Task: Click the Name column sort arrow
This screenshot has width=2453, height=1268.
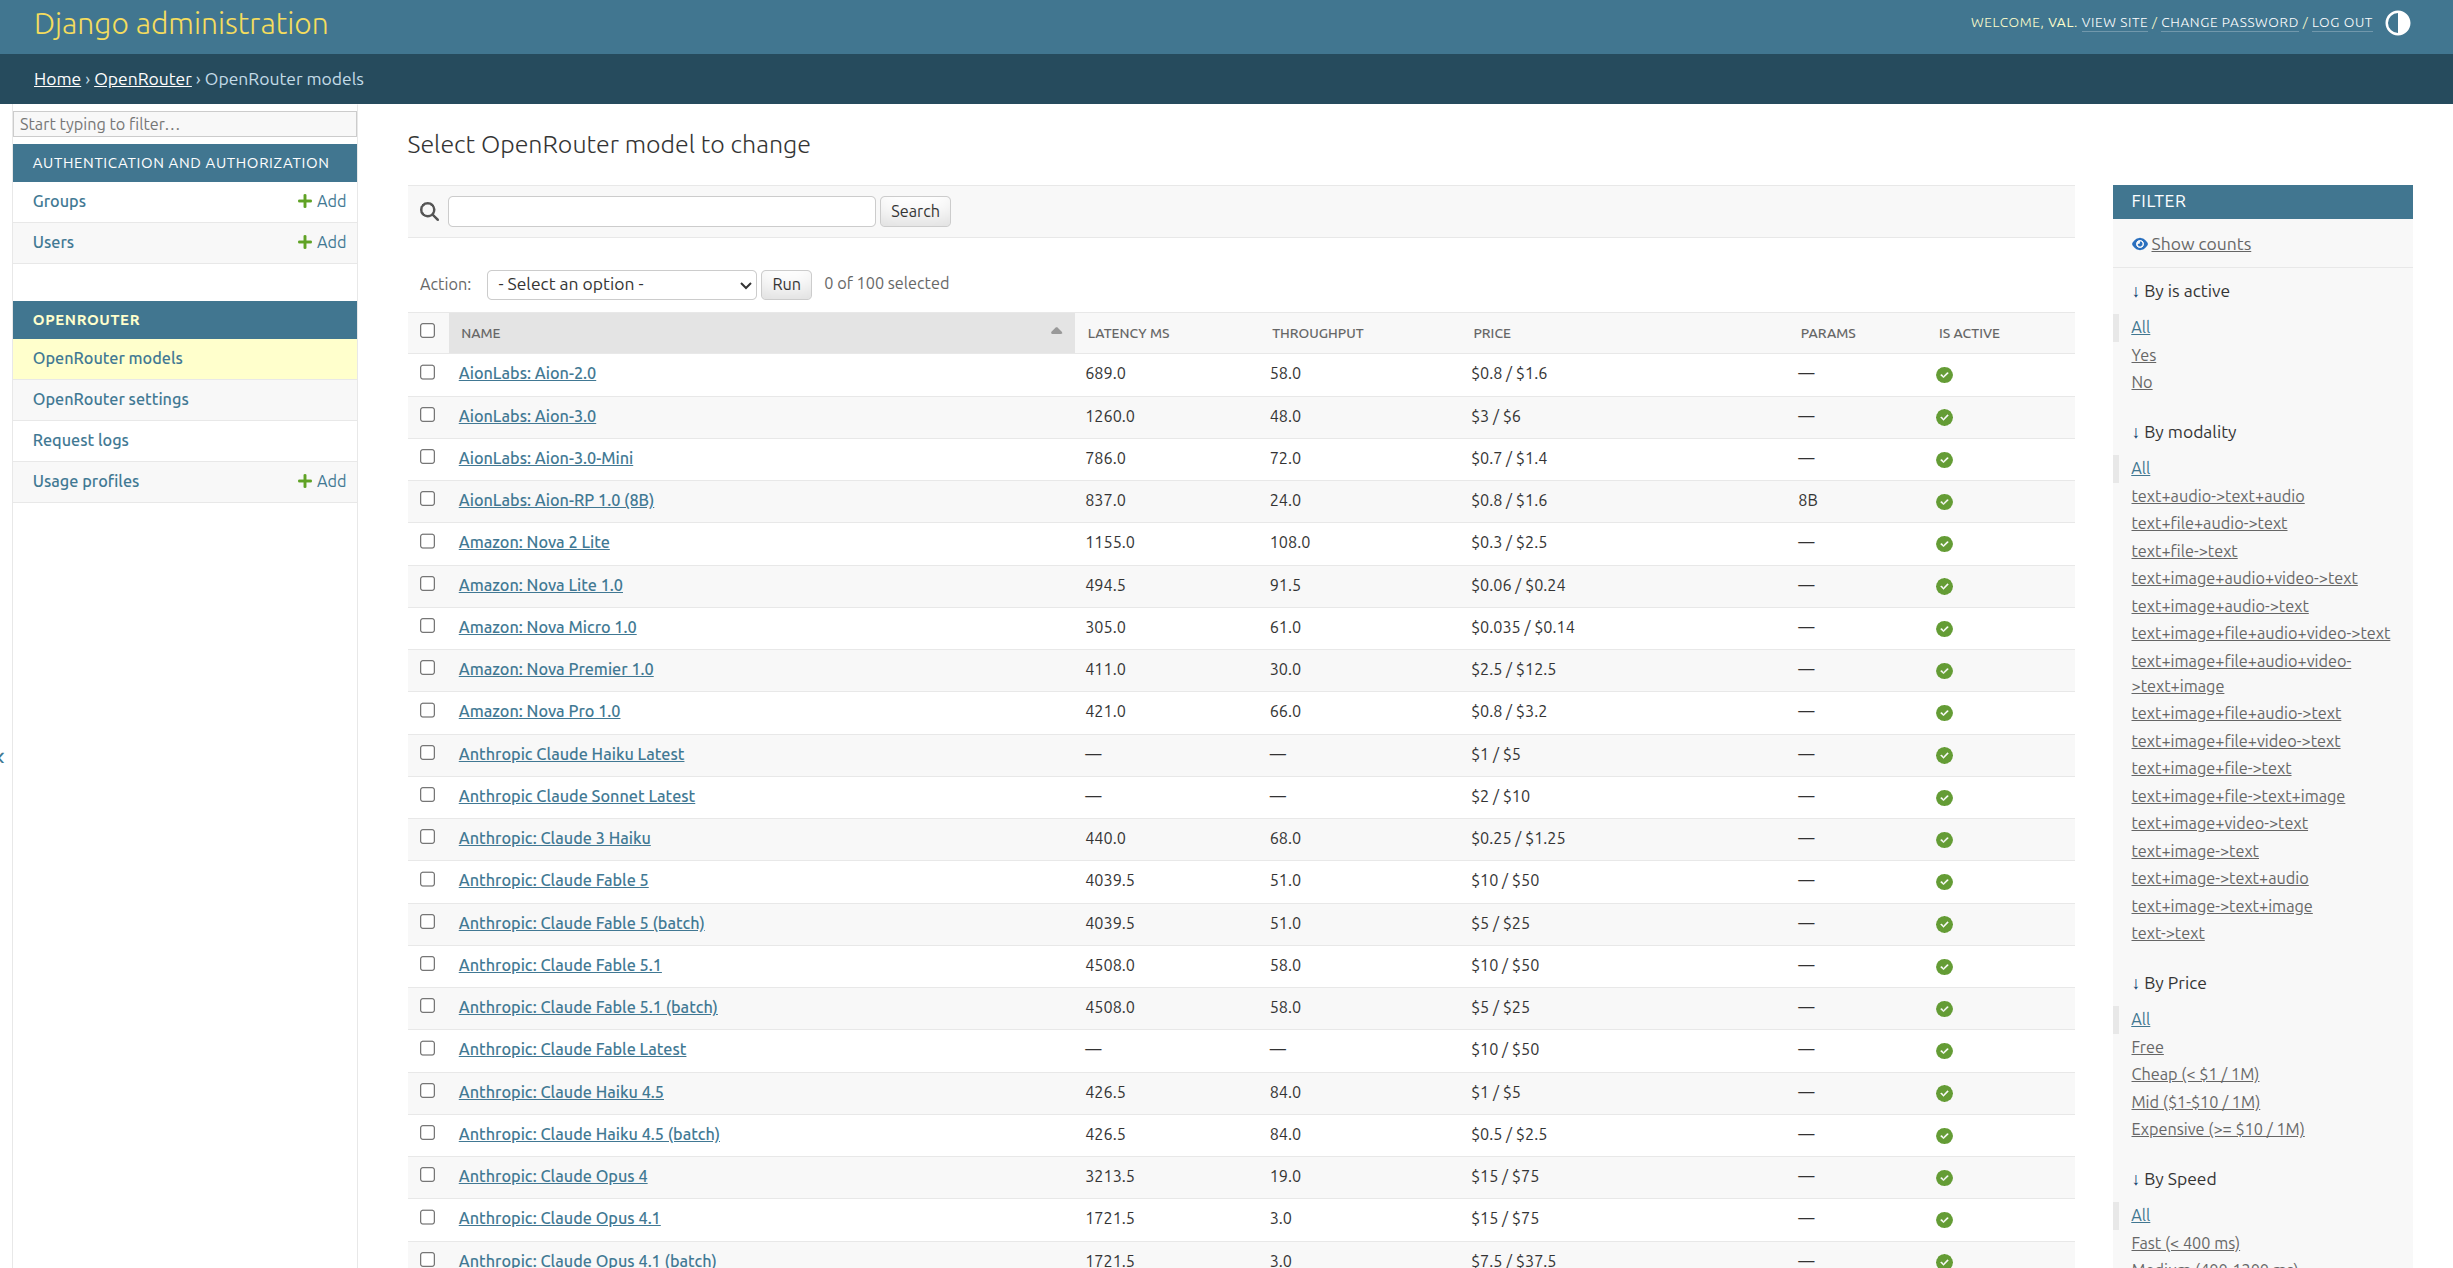Action: [x=1056, y=331]
